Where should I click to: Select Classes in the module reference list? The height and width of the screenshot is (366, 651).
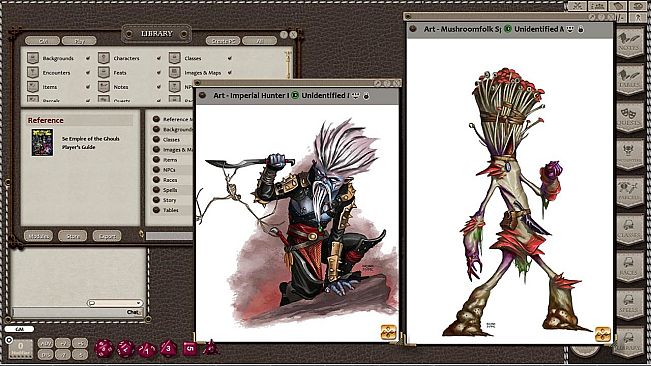[171, 139]
